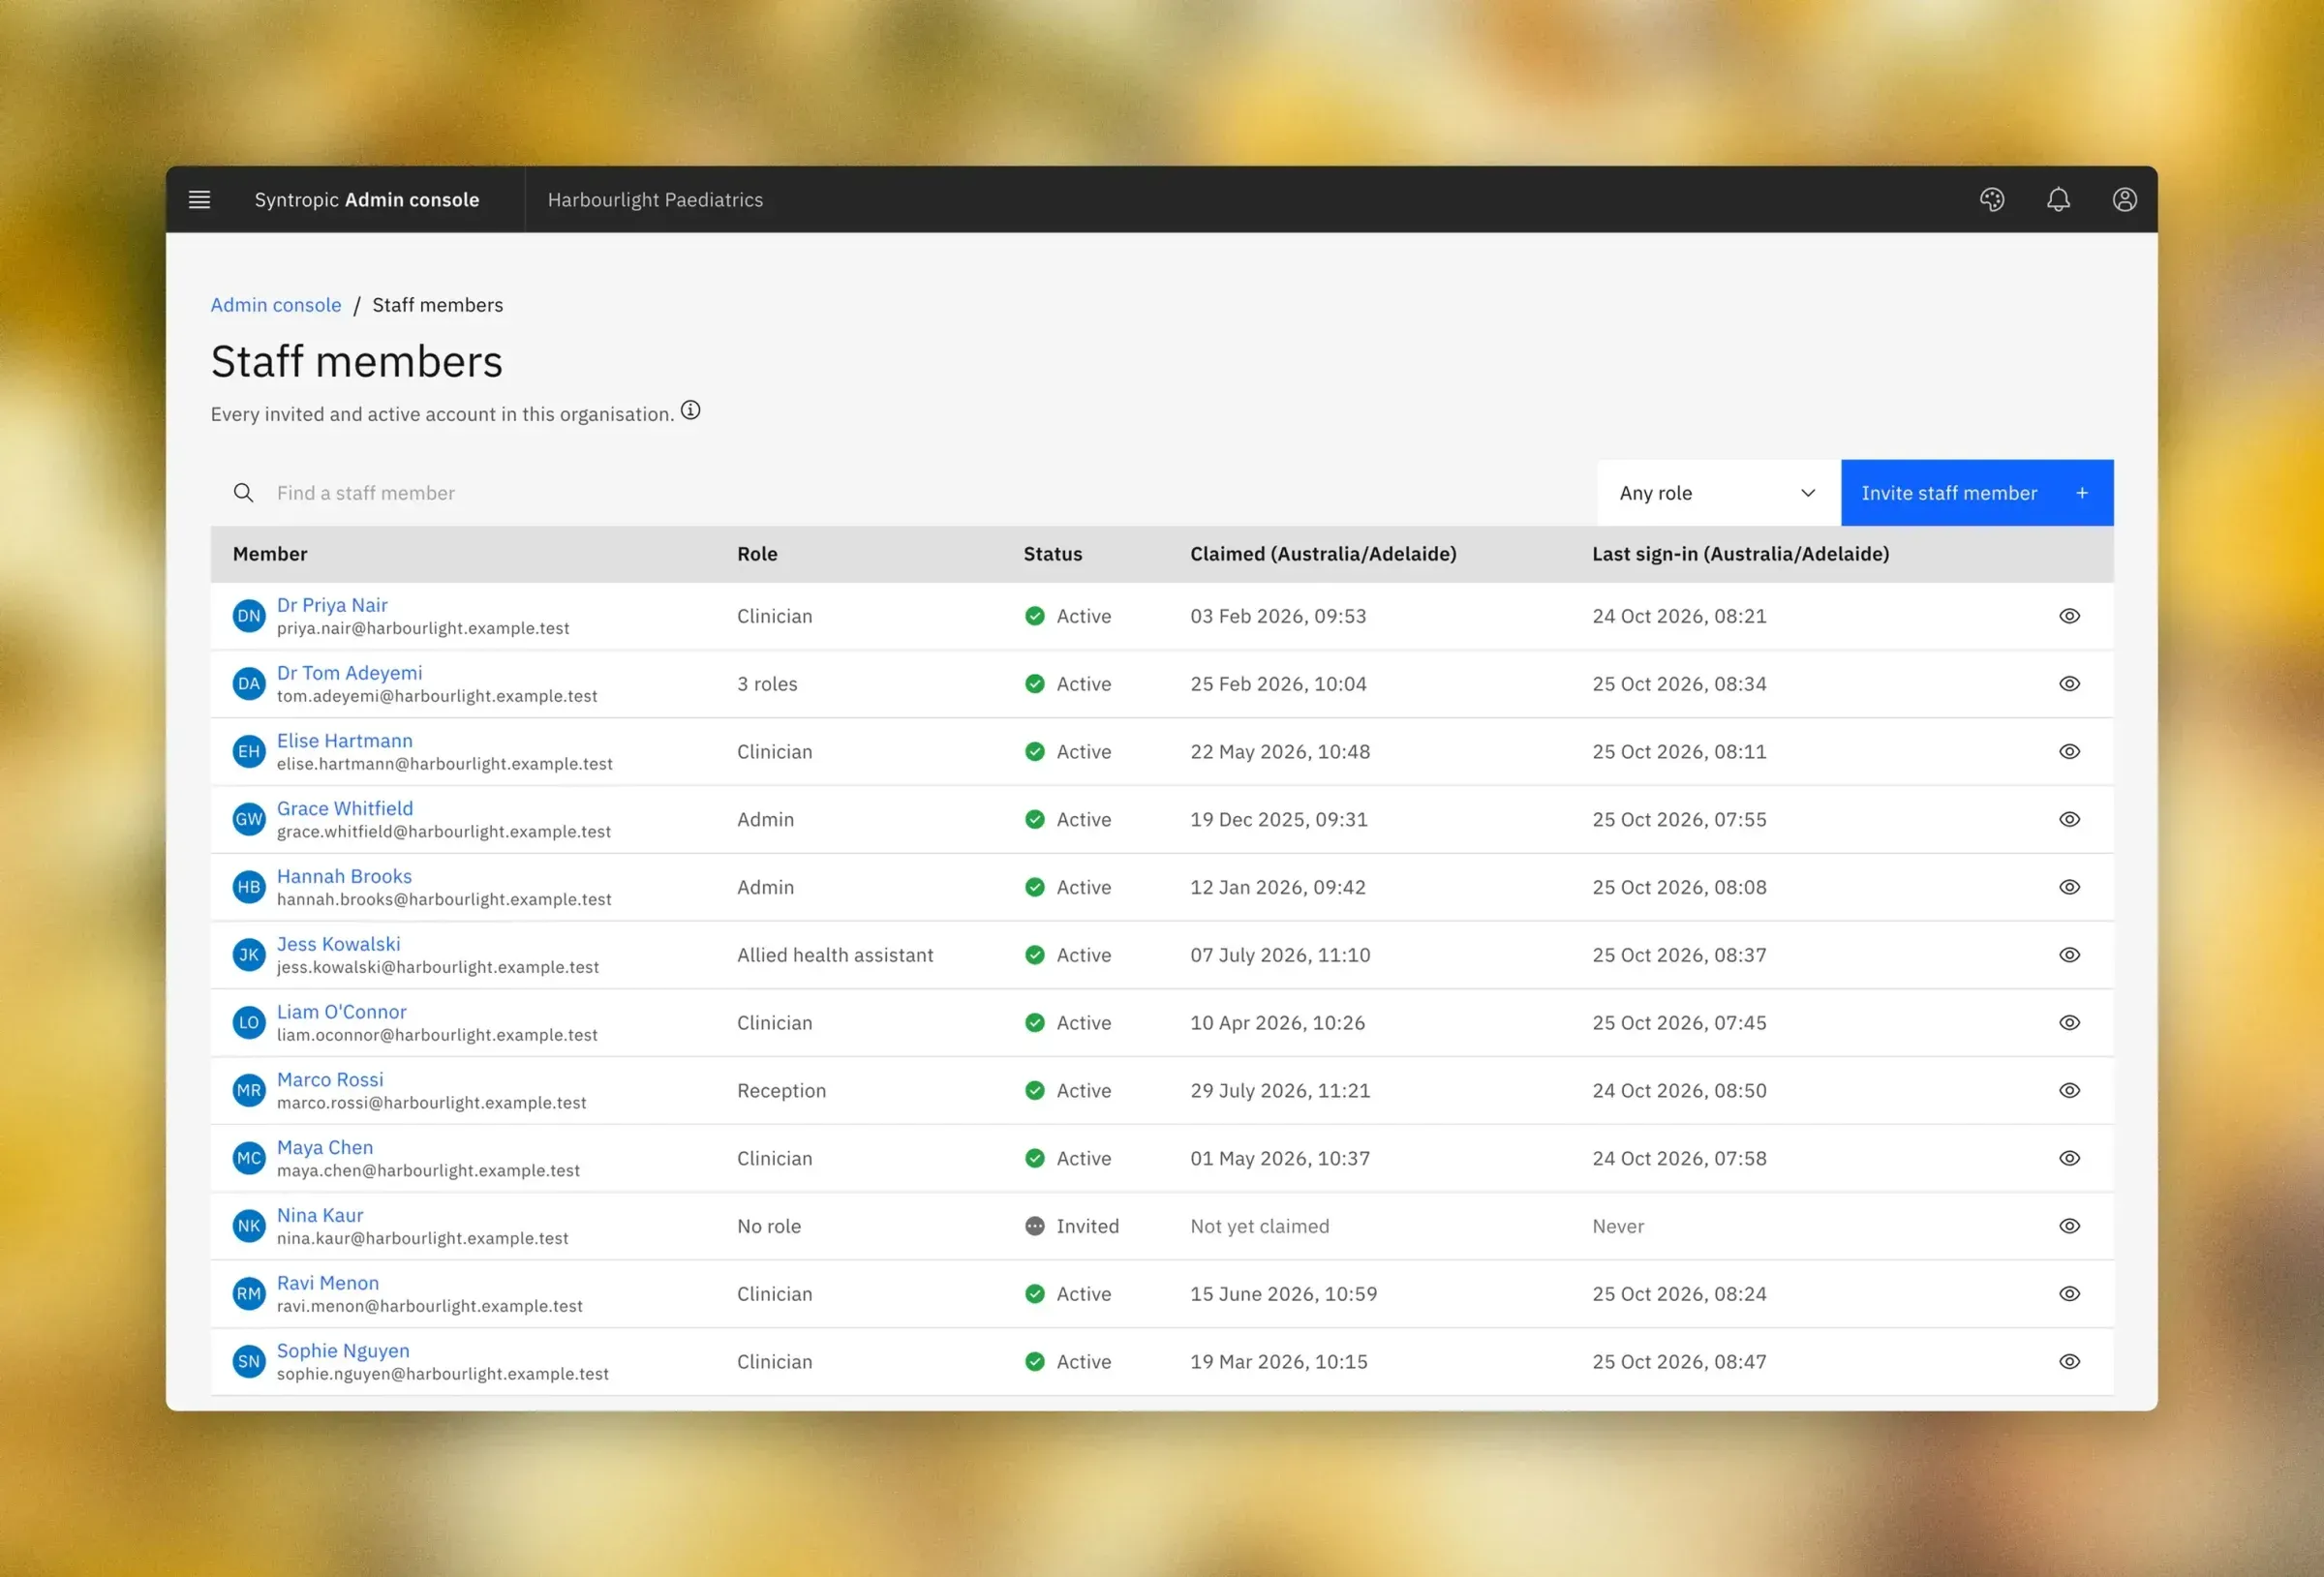The height and width of the screenshot is (1577, 2324).
Task: Click the NK avatar badge for Nina Kaur
Action: pyautogui.click(x=249, y=1226)
